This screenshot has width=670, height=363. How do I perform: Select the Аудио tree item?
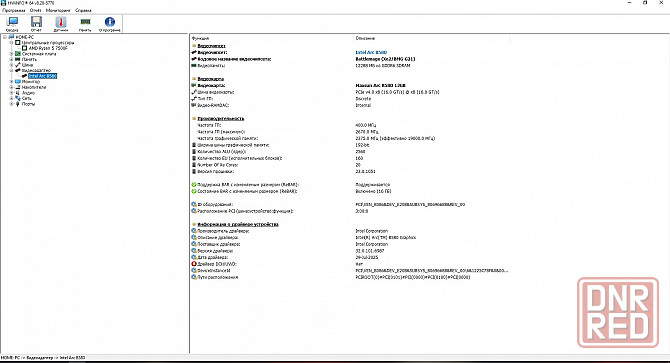[28, 93]
